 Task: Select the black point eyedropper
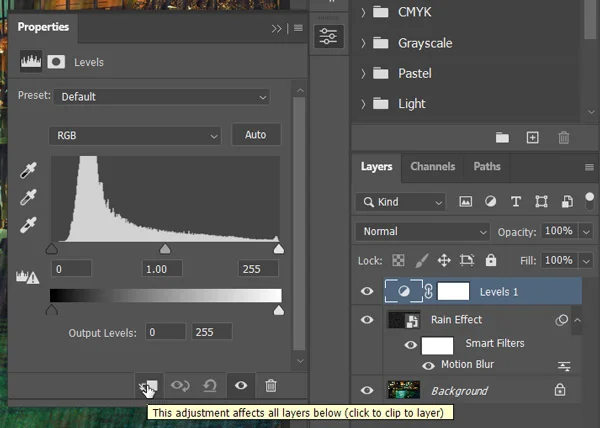tap(29, 170)
